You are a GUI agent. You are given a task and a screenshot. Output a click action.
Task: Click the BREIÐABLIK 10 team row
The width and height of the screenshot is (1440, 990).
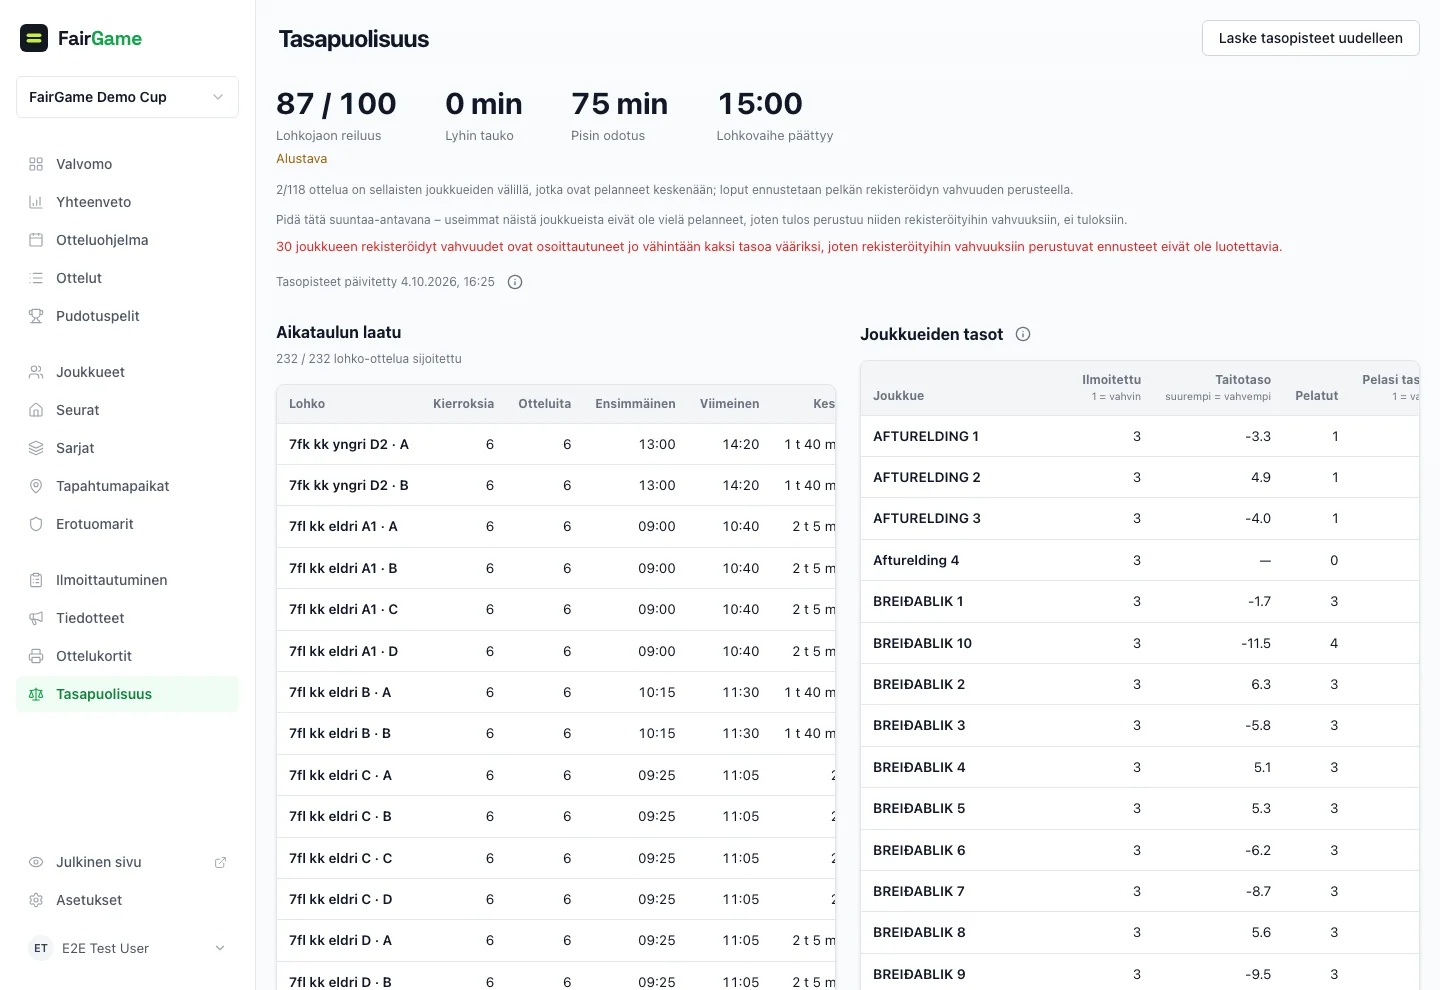[x=1140, y=643]
